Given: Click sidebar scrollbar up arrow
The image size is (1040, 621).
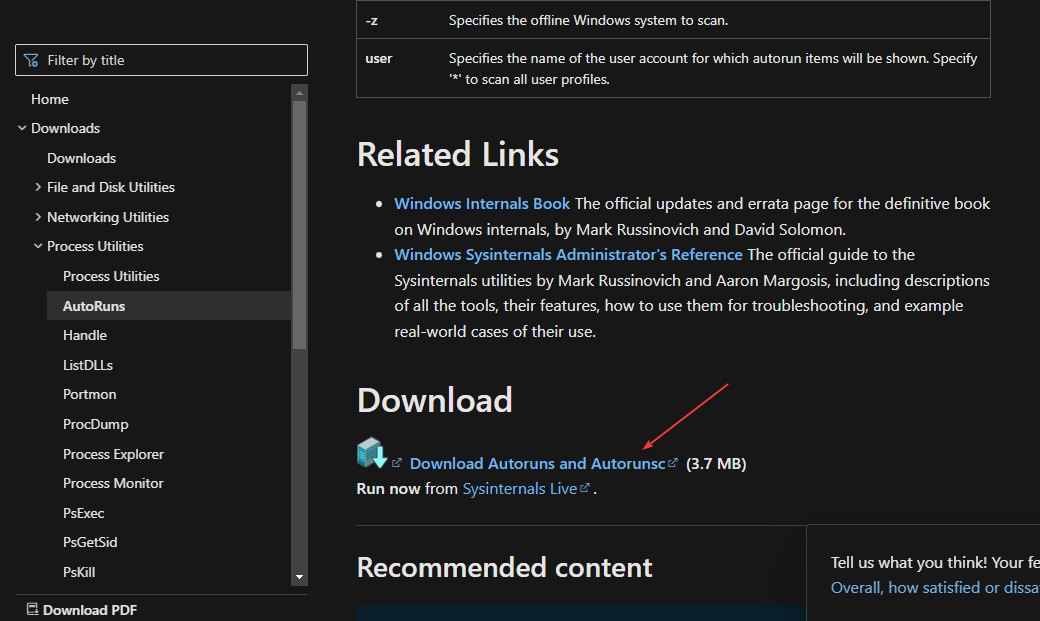Looking at the screenshot, I should (299, 93).
